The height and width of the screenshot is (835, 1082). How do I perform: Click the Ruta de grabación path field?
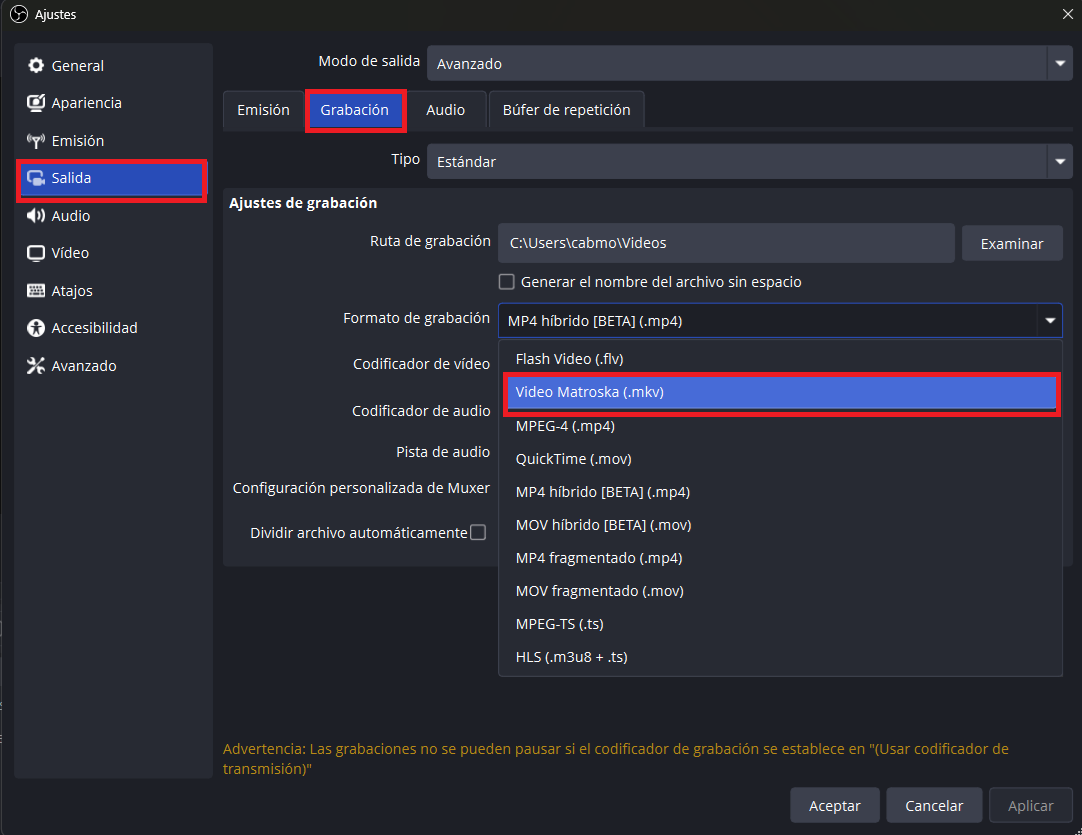pyautogui.click(x=726, y=242)
